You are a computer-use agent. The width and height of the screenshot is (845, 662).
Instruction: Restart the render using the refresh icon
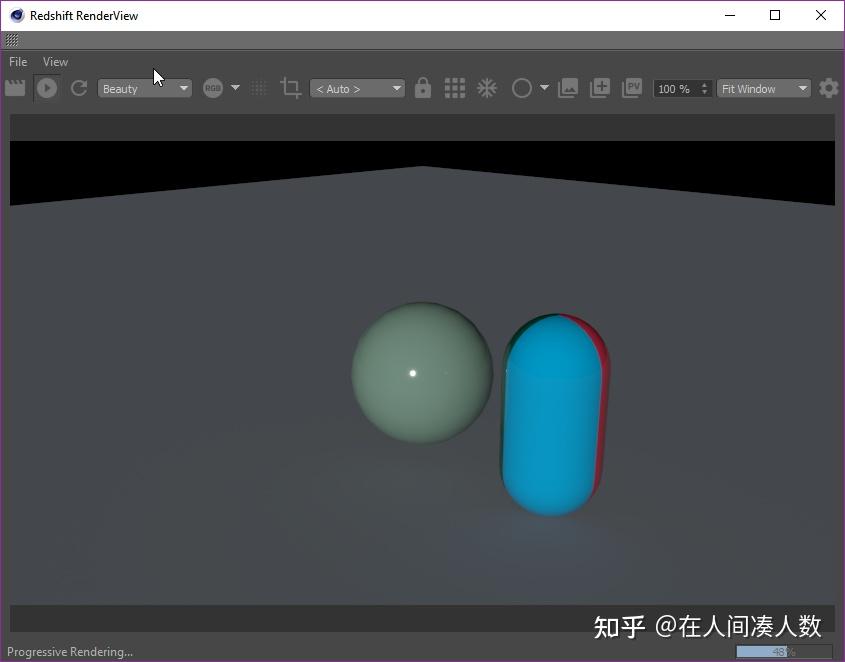pos(79,88)
